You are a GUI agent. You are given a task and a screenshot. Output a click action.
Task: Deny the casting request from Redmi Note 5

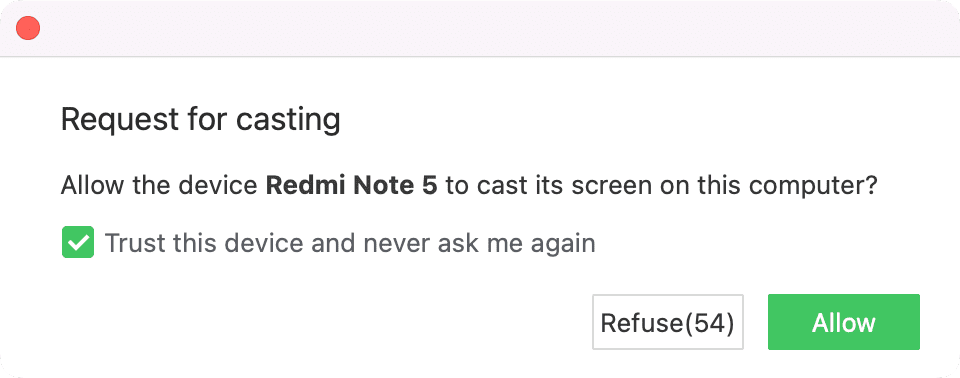tap(667, 322)
